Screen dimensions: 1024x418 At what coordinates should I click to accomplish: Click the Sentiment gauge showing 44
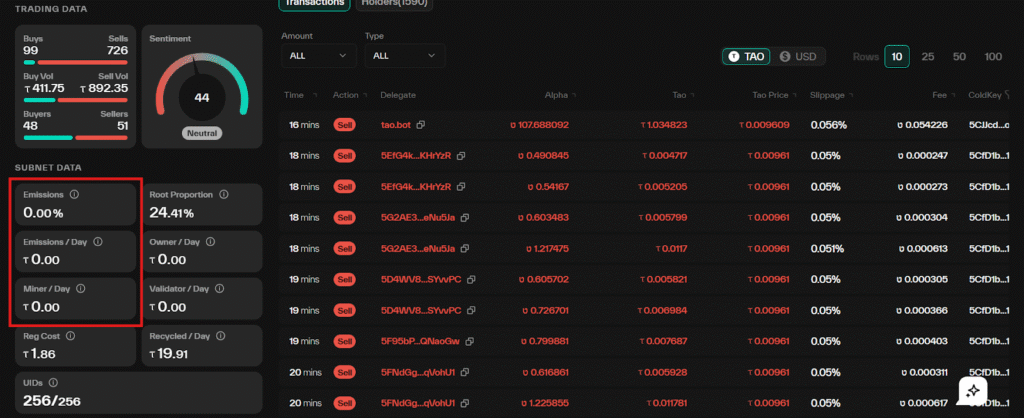point(201,97)
